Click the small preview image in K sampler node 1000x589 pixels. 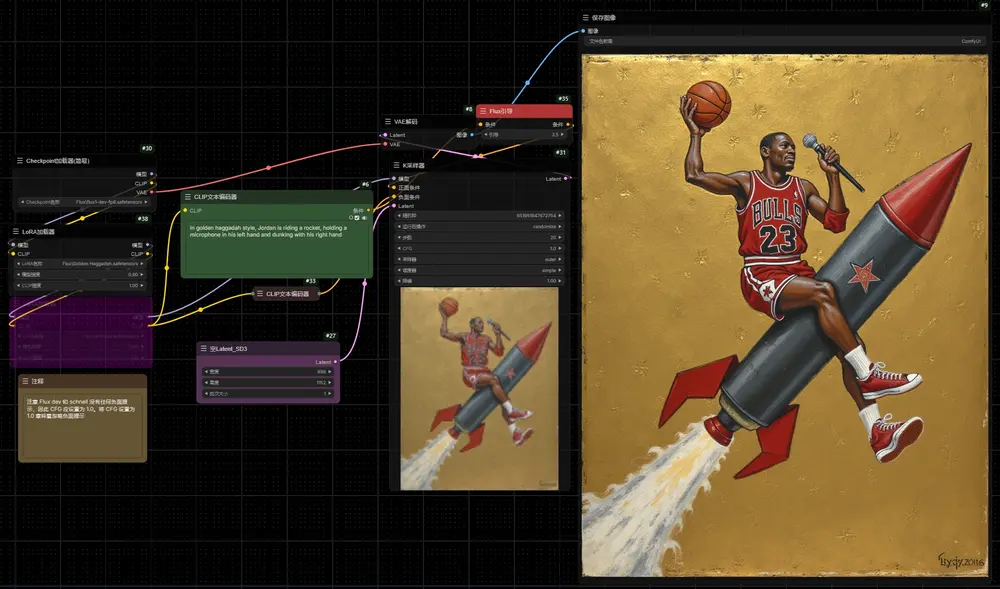pyautogui.click(x=479, y=388)
